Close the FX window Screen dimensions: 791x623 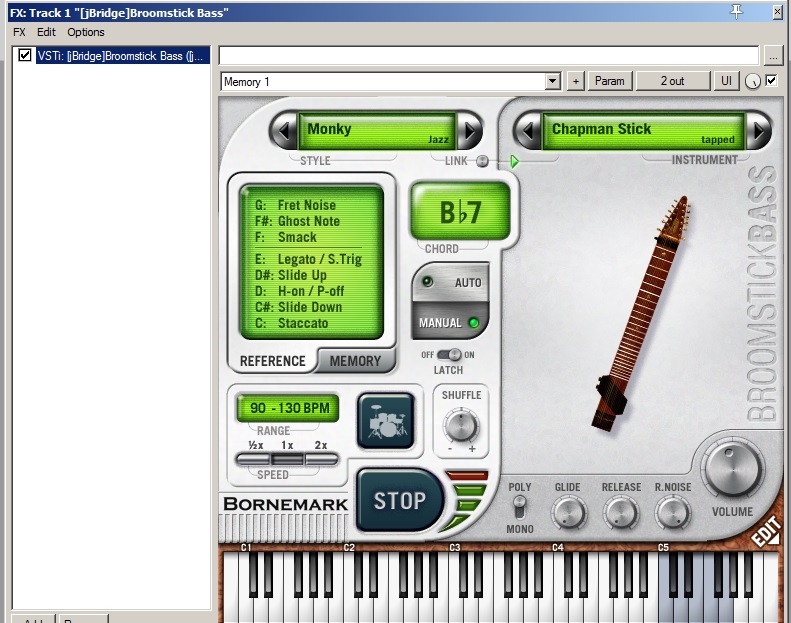click(777, 12)
